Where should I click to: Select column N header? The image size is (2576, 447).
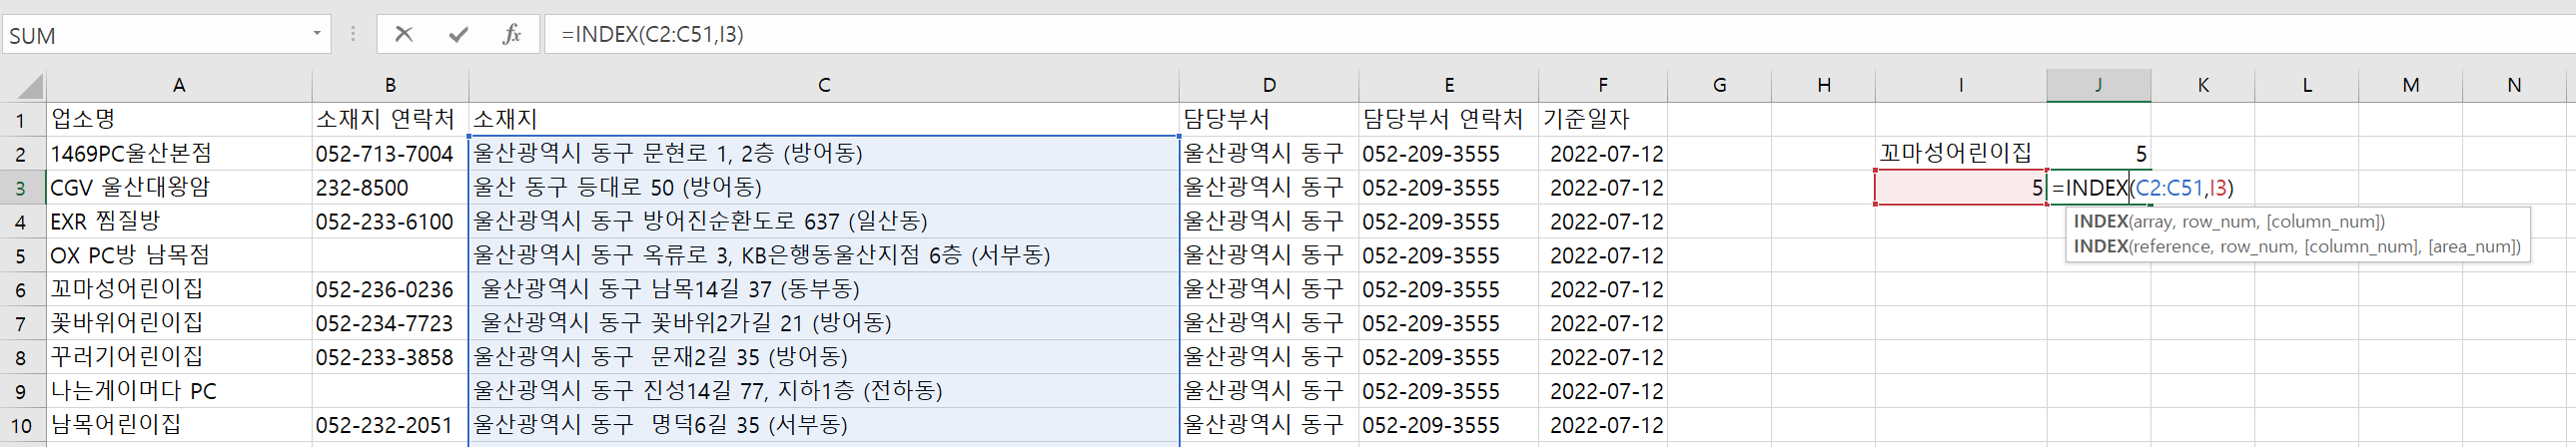(2514, 85)
